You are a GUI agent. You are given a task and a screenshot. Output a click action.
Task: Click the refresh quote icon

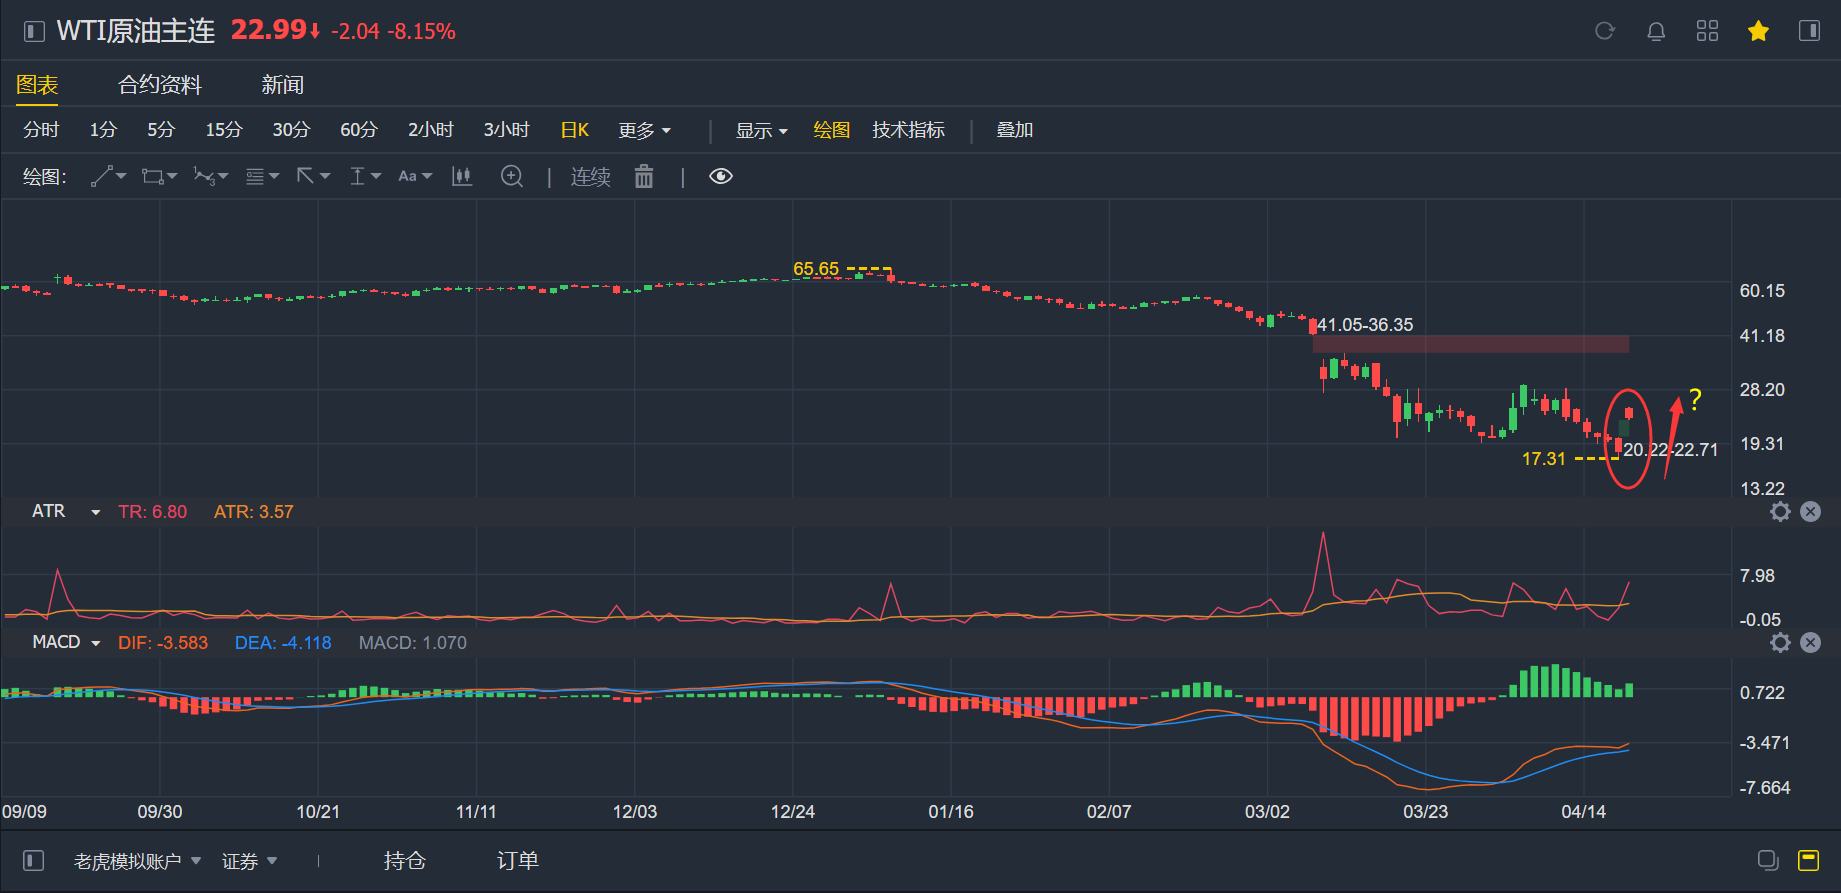(1605, 31)
